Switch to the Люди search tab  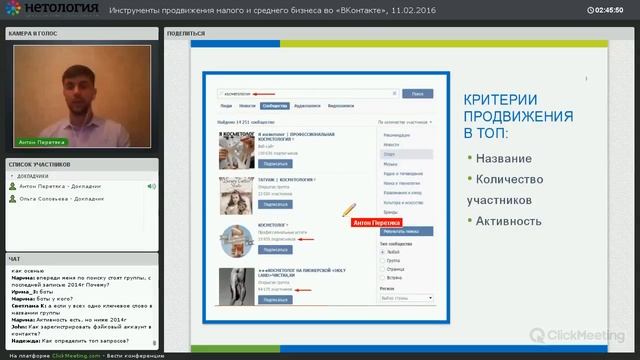coord(226,106)
